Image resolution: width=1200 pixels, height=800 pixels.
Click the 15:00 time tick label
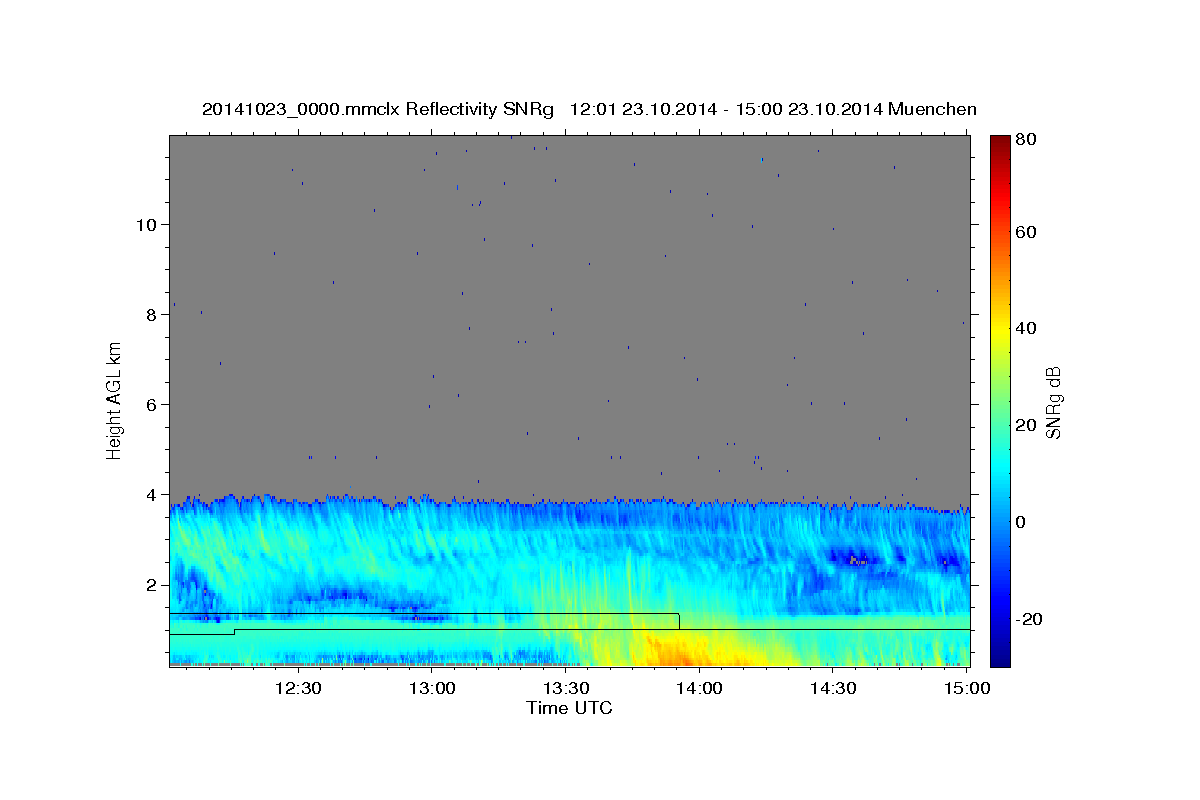[x=965, y=688]
